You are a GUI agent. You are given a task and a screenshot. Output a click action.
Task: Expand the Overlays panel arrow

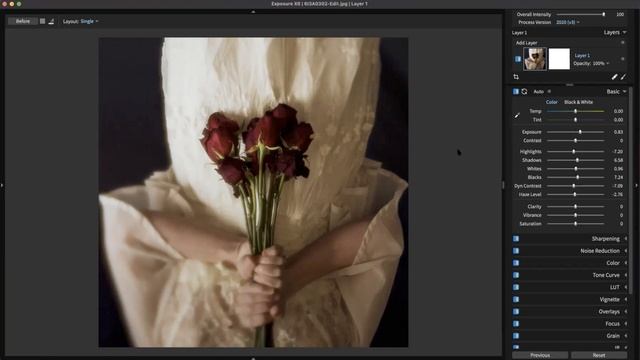point(625,312)
